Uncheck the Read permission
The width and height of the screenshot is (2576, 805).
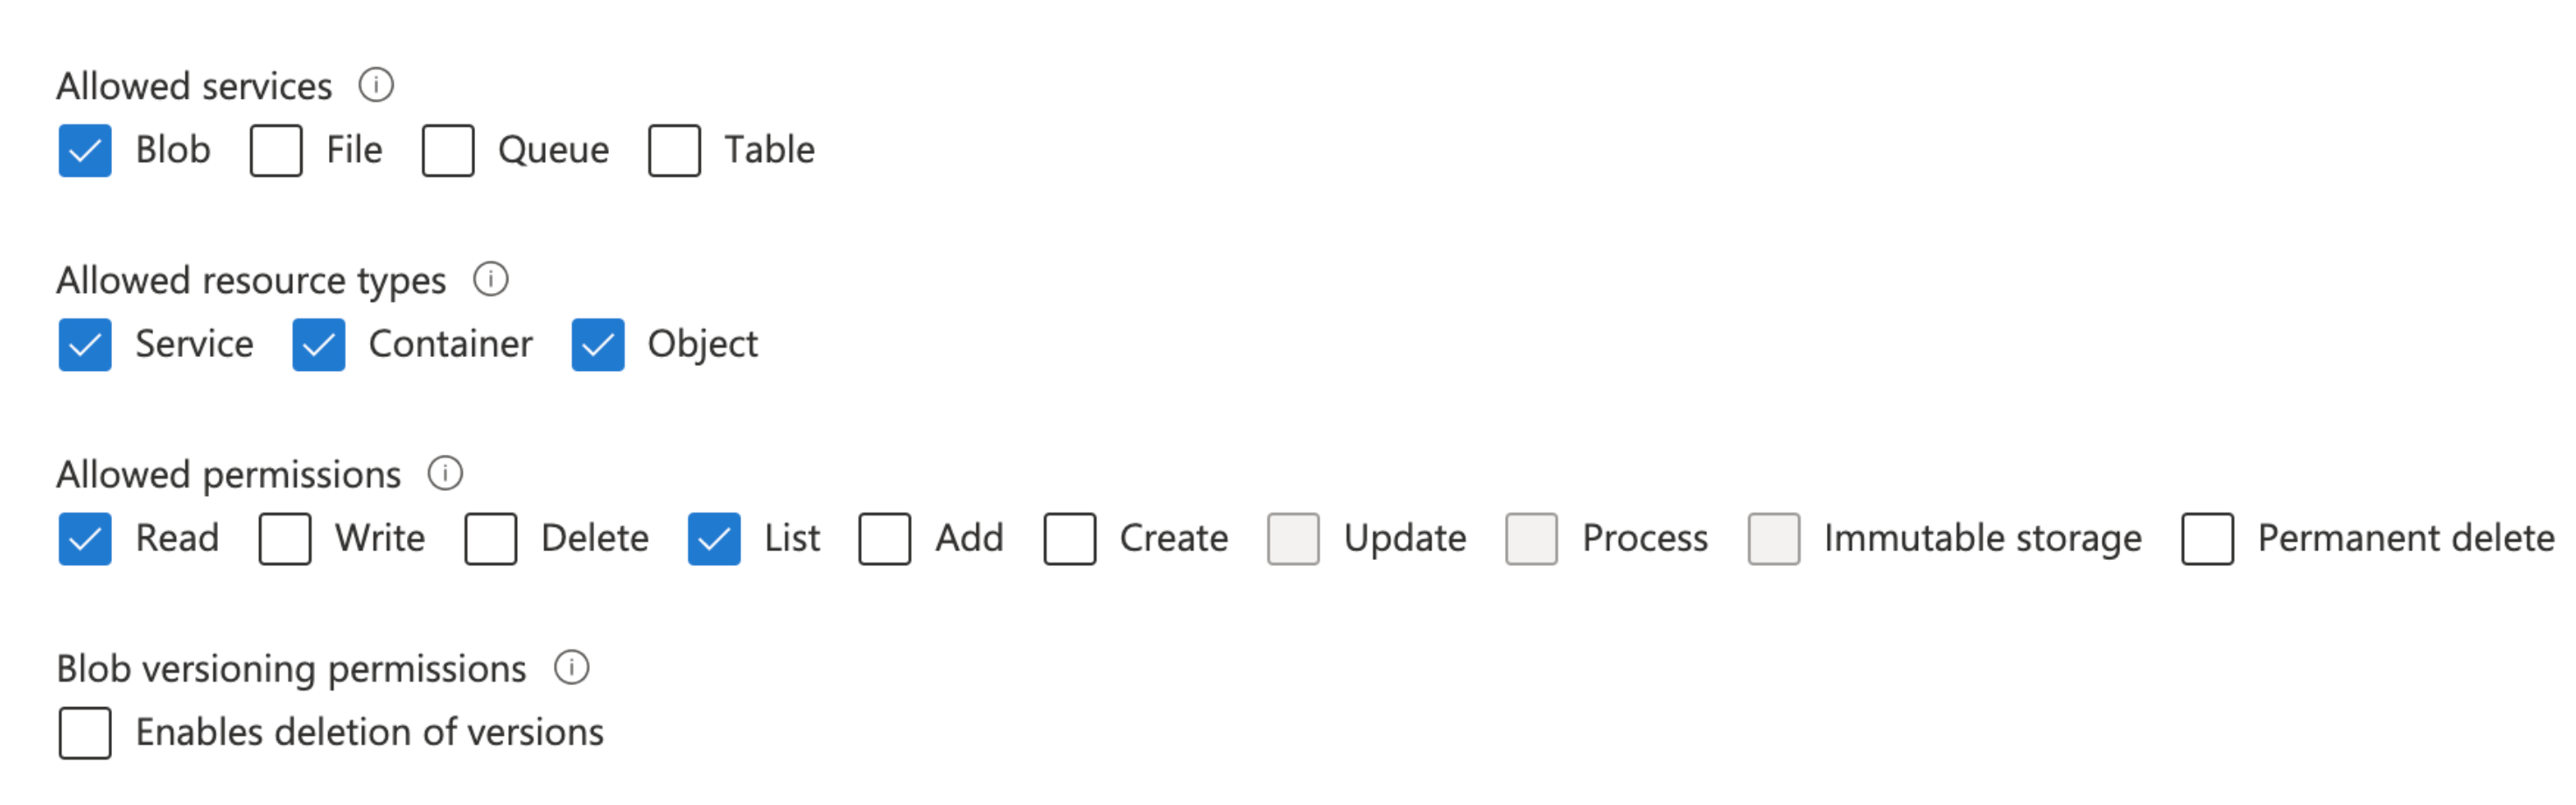85,539
